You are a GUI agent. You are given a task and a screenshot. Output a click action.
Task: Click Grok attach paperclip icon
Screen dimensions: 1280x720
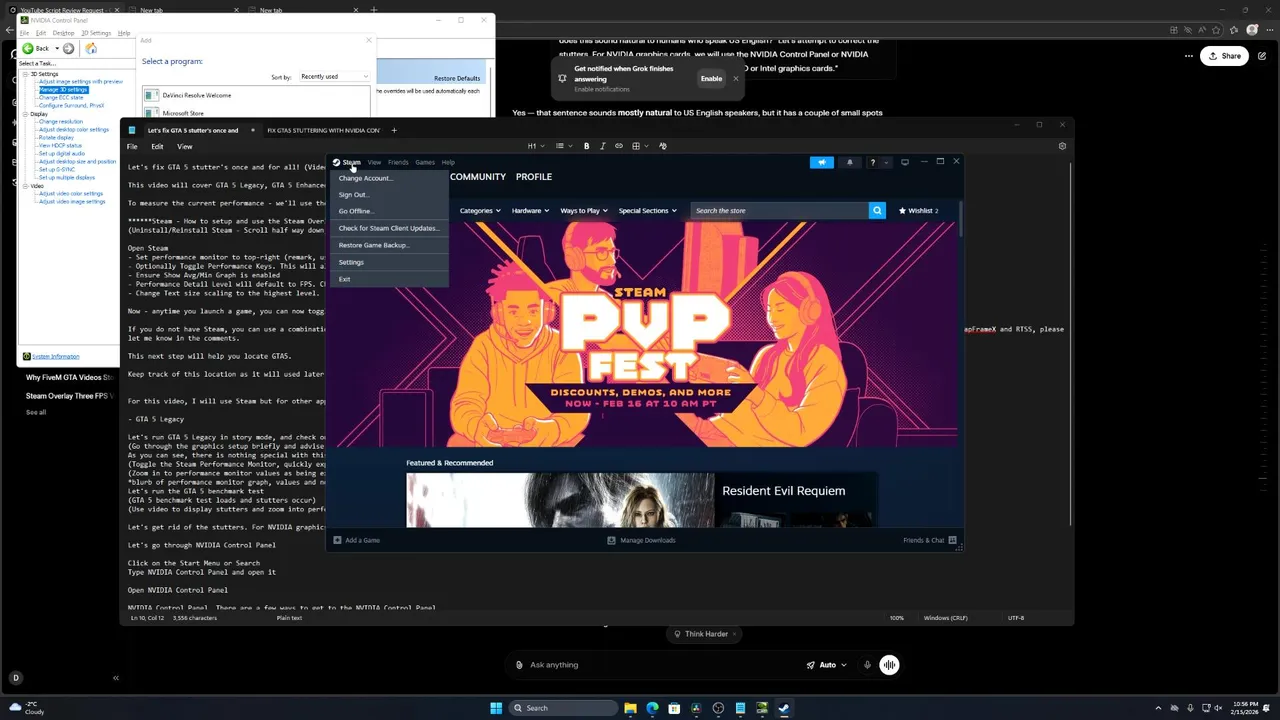click(519, 665)
